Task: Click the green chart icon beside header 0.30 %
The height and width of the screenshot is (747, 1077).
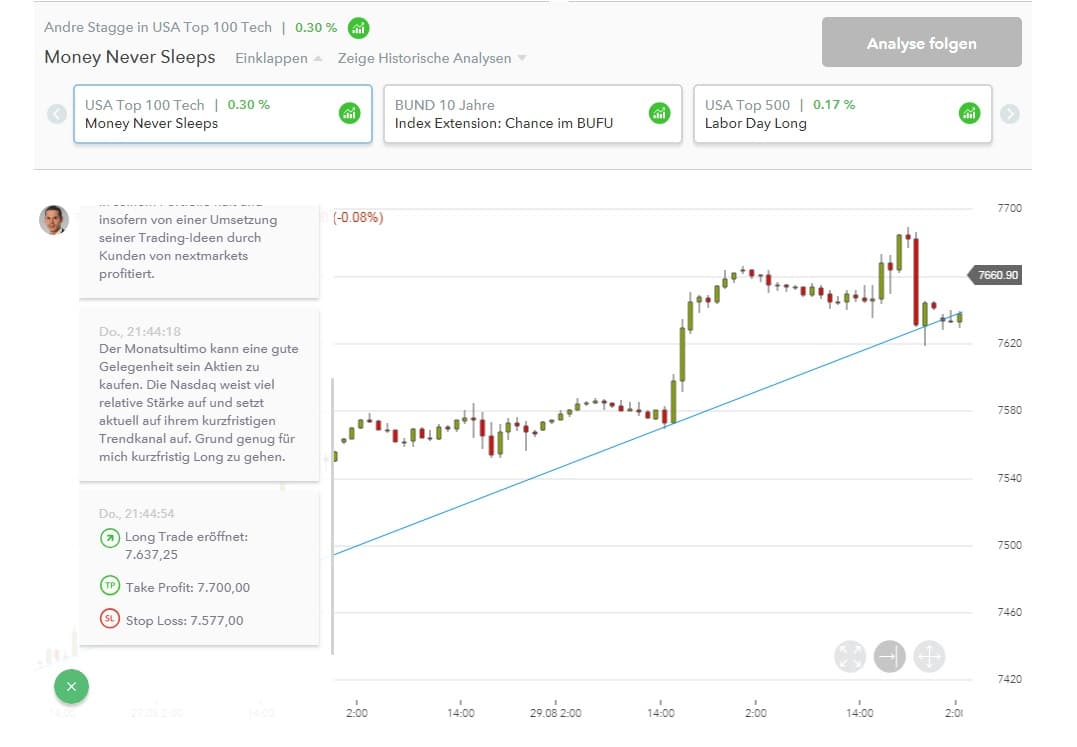Action: [x=358, y=28]
